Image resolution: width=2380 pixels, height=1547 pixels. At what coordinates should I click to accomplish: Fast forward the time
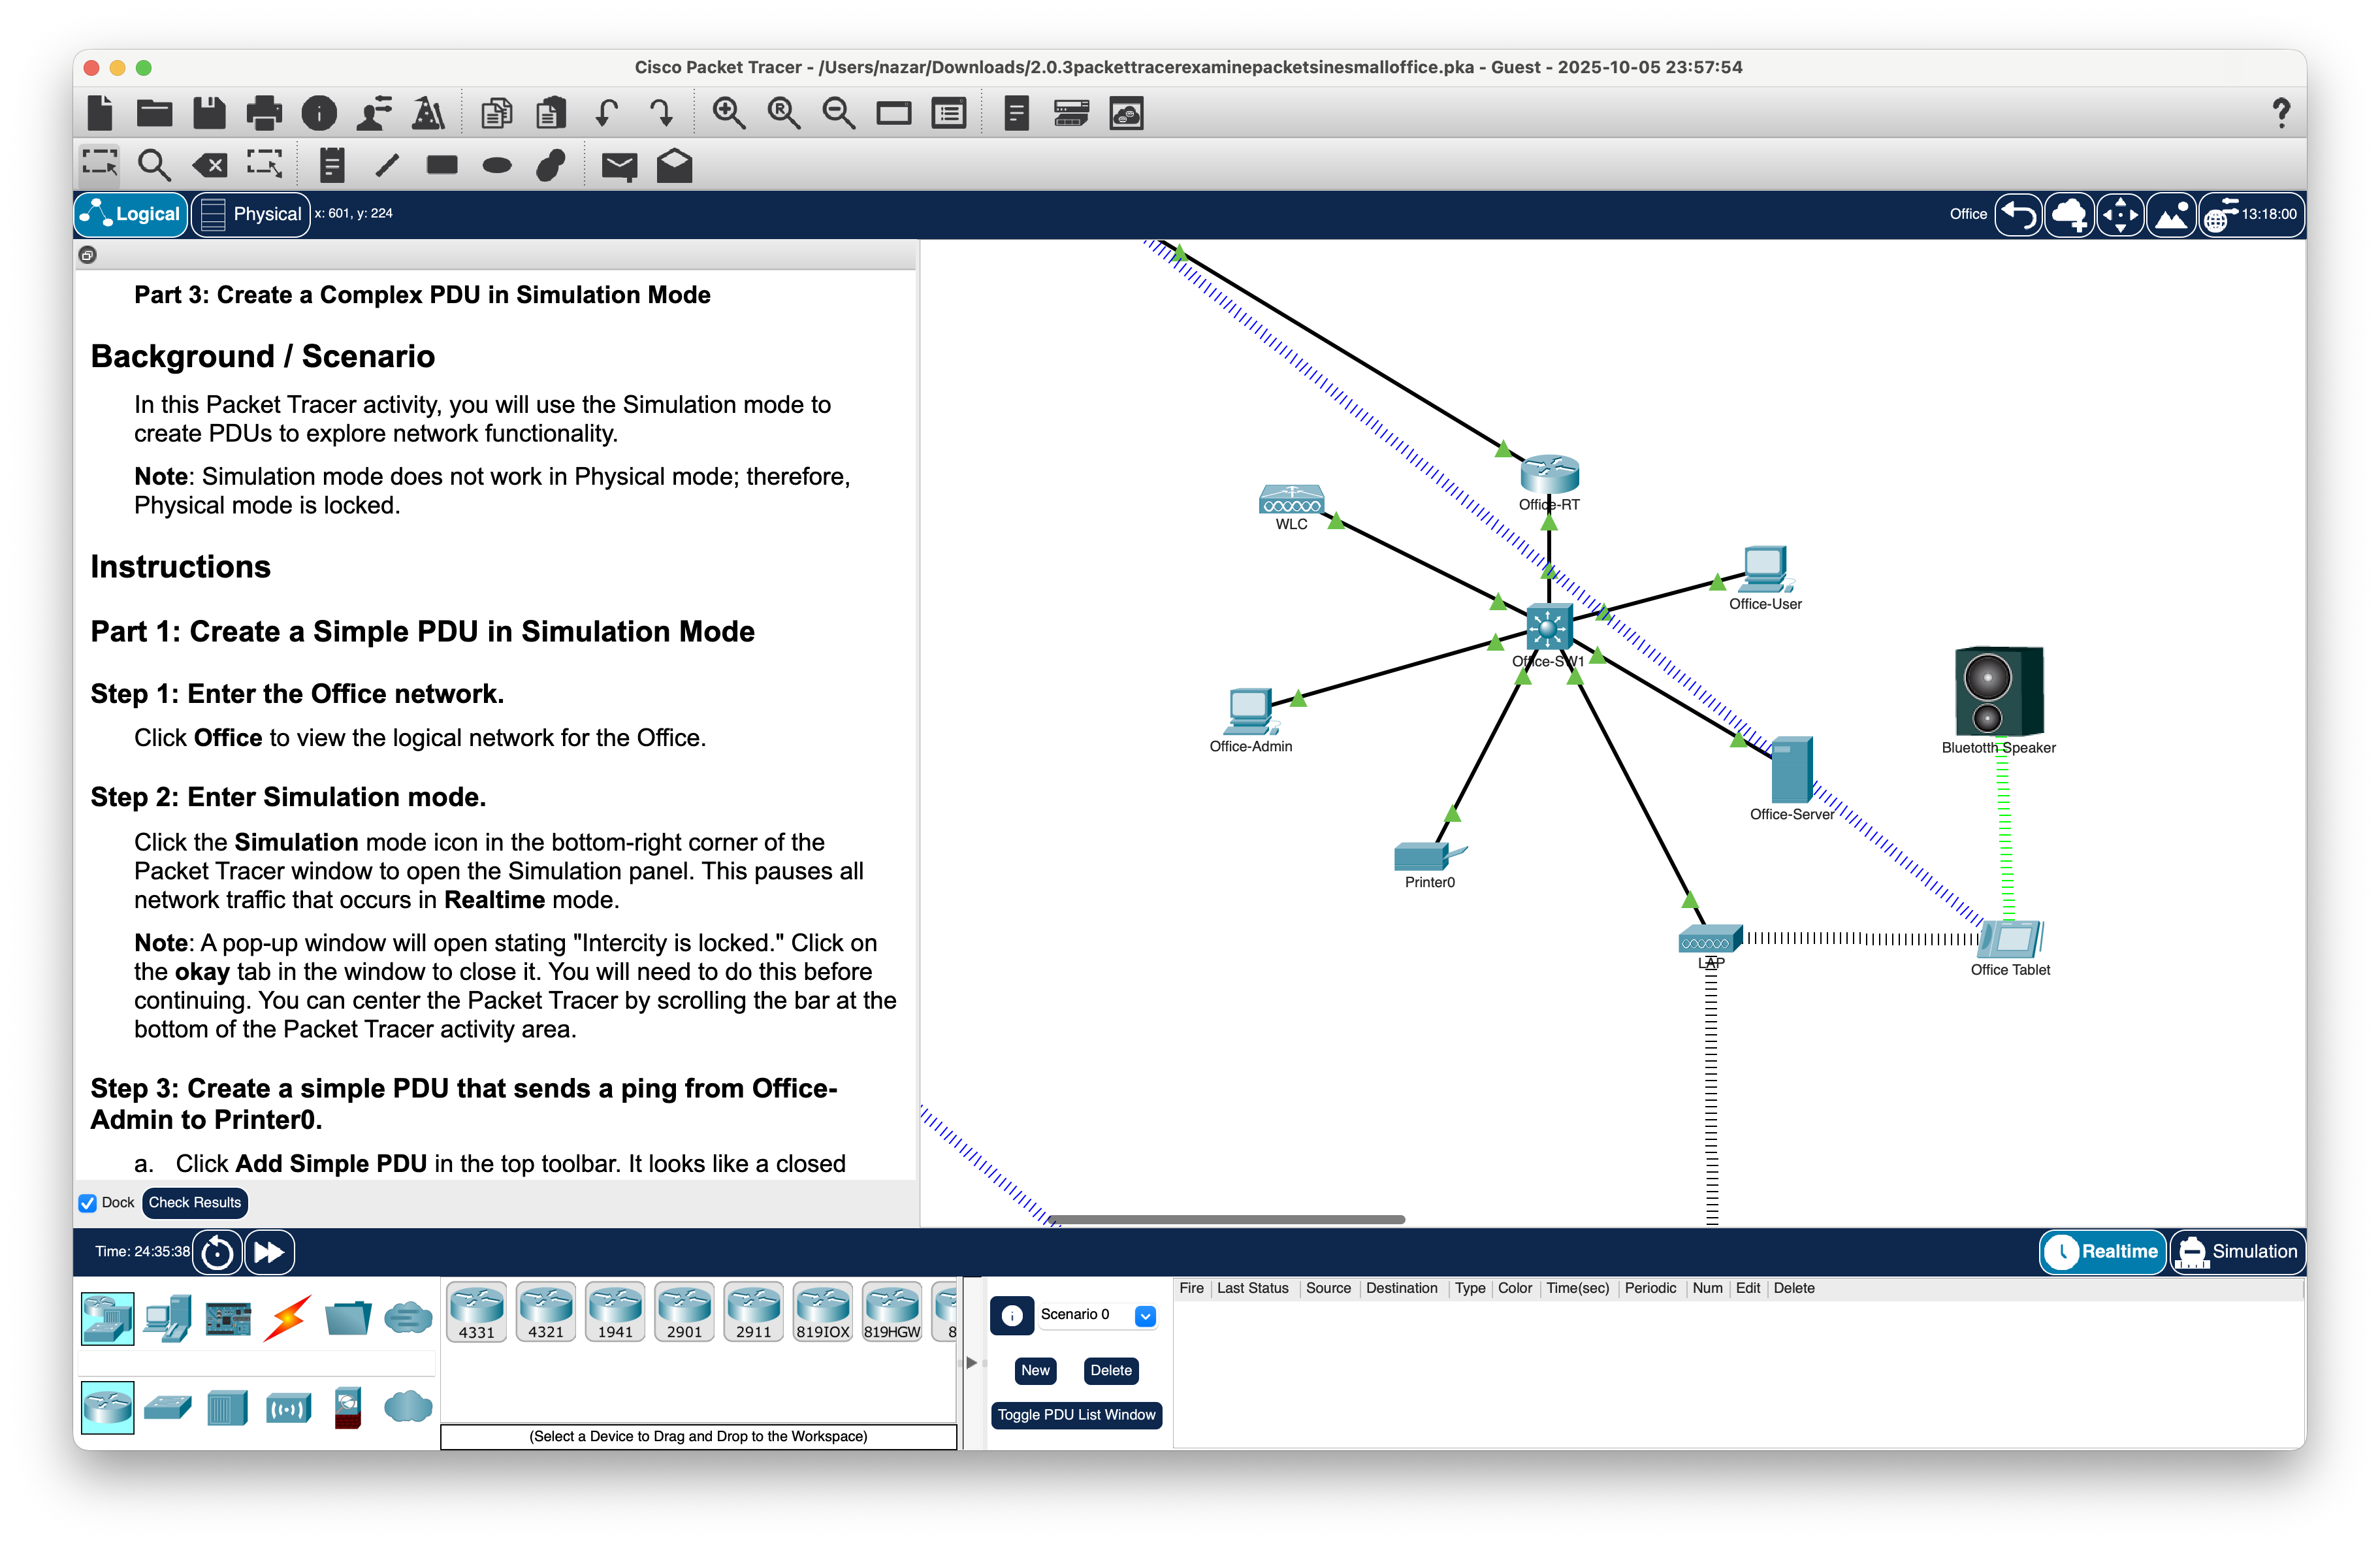click(x=269, y=1252)
